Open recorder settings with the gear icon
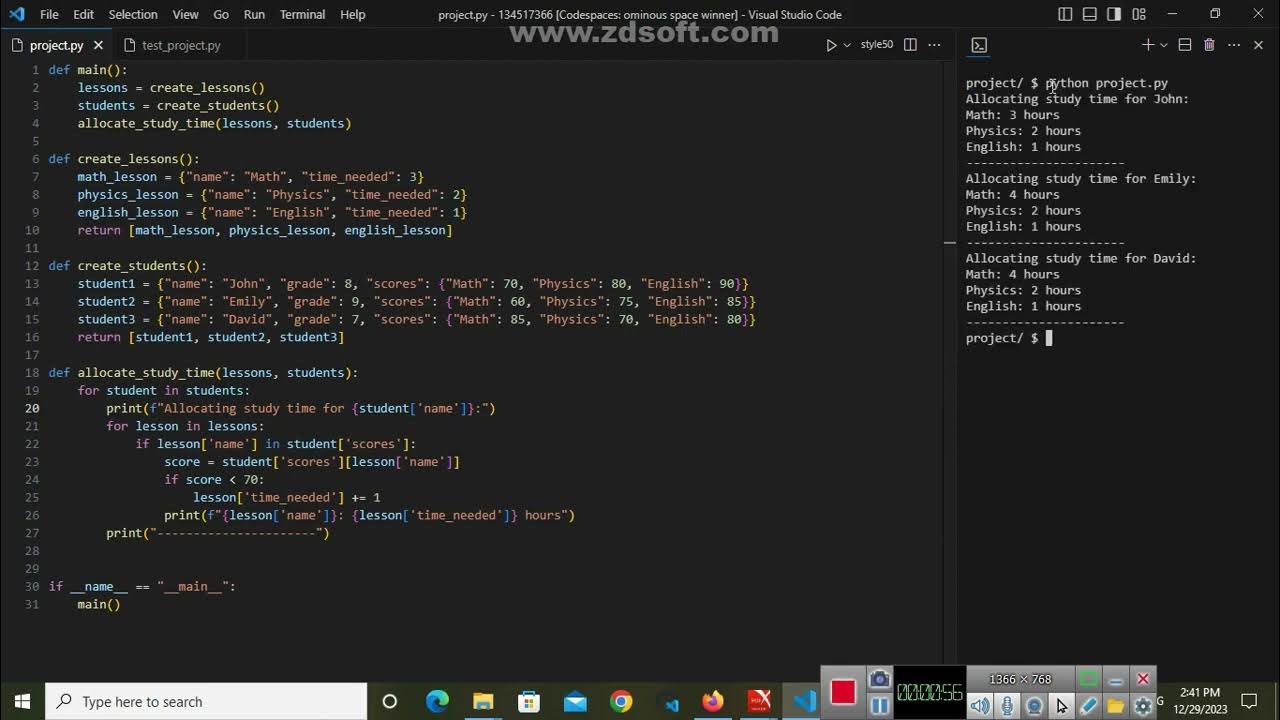This screenshot has height=720, width=1280. pos(1143,706)
